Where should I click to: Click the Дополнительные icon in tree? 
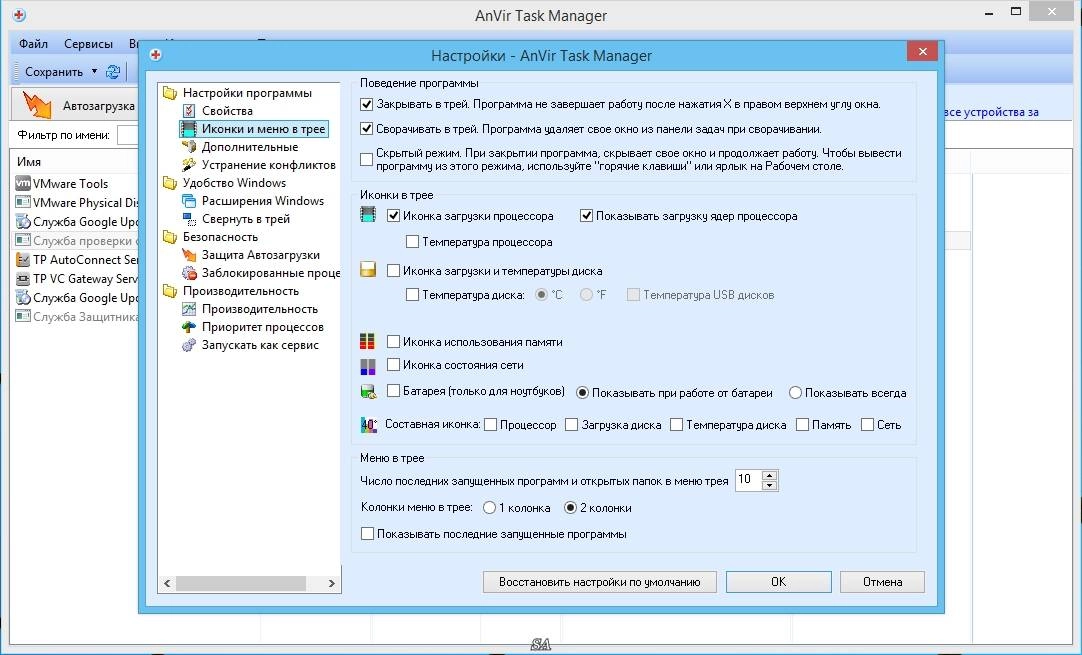188,146
